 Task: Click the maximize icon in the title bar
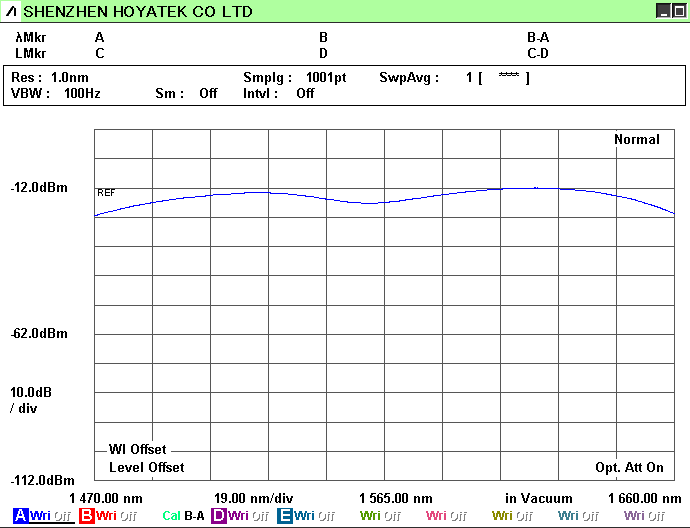[x=678, y=11]
